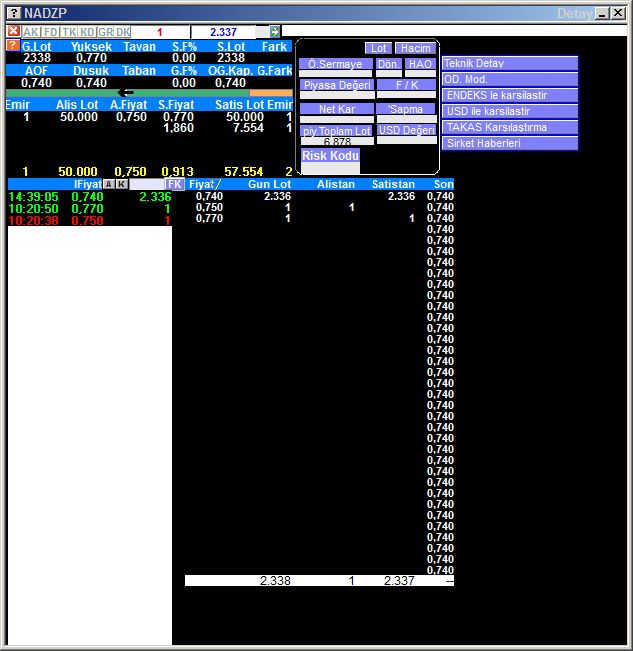Click the green-orange buy/sell ratio bar
Screen dimensions: 633x651
(x=149, y=93)
